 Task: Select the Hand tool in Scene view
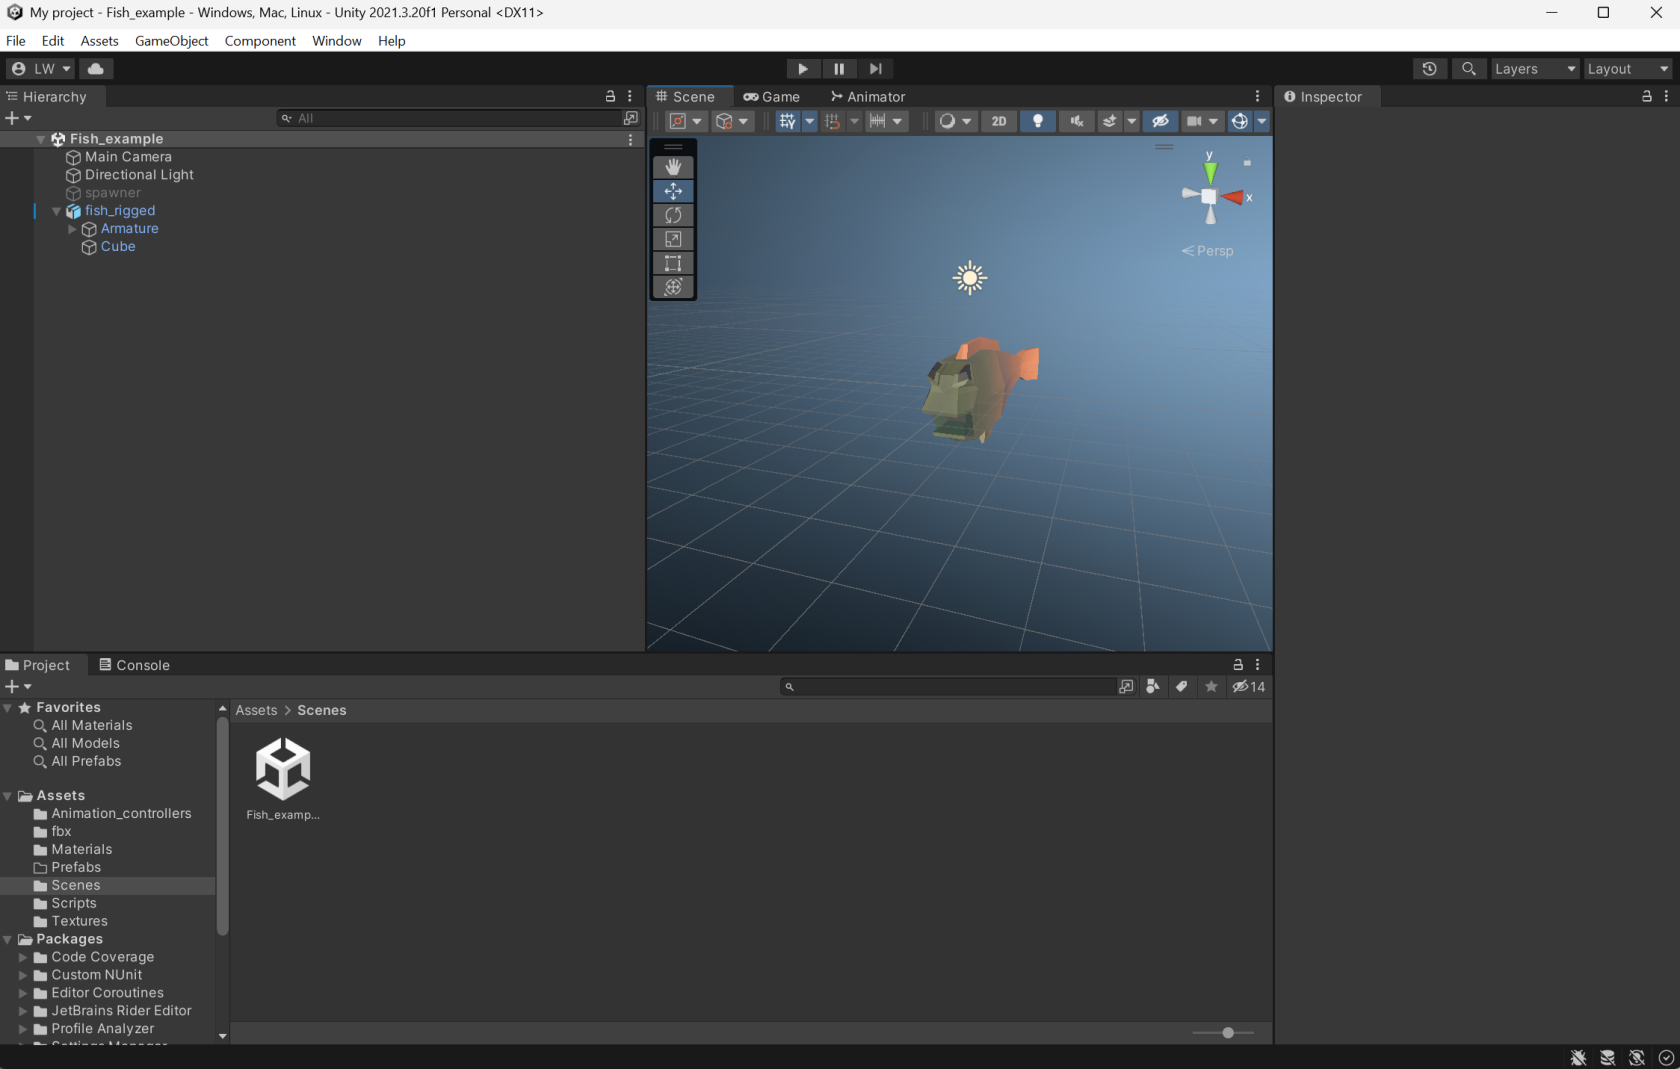[x=673, y=167]
